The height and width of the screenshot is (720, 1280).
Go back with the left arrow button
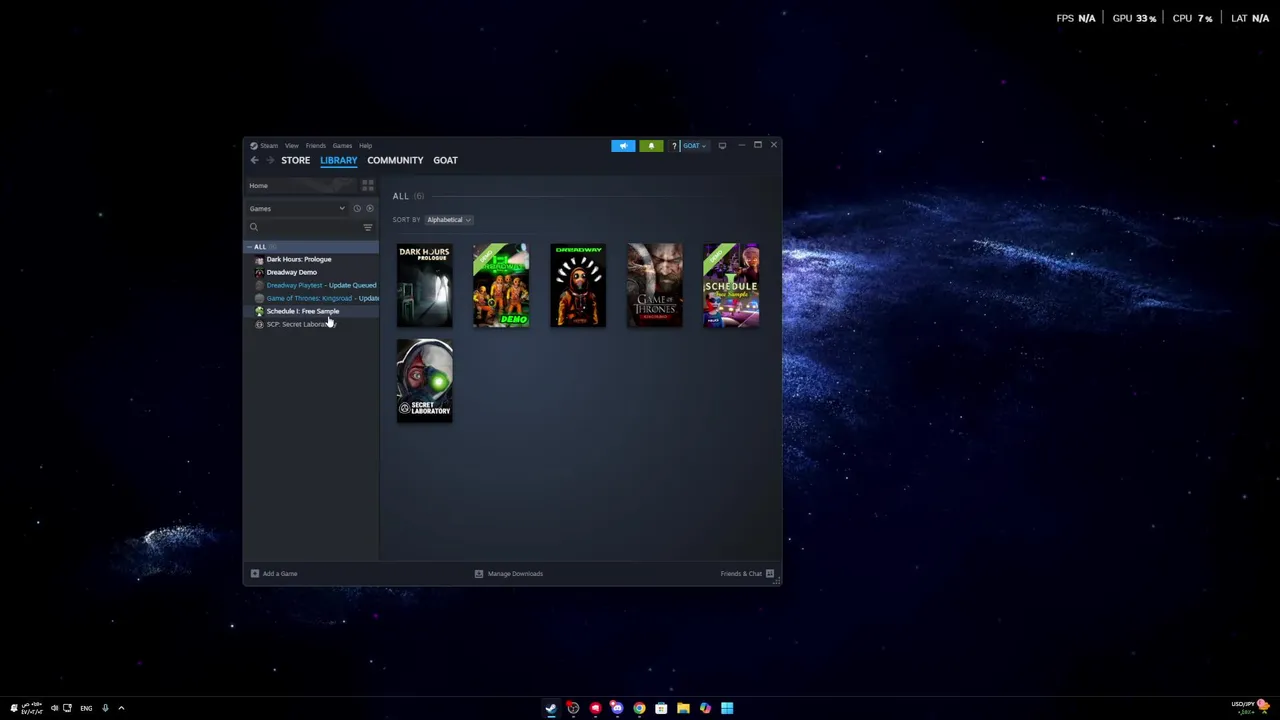tap(255, 160)
